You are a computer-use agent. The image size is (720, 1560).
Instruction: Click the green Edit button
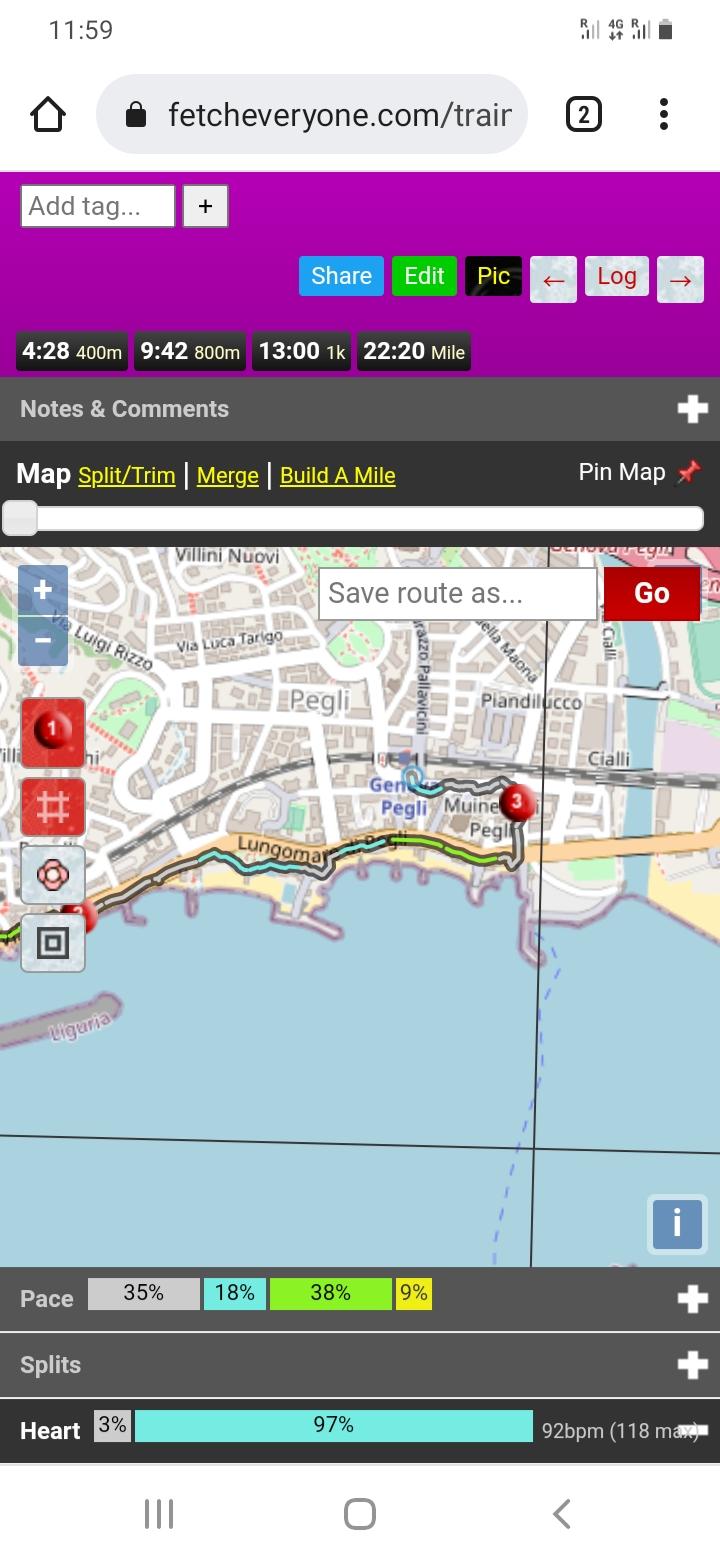(424, 276)
